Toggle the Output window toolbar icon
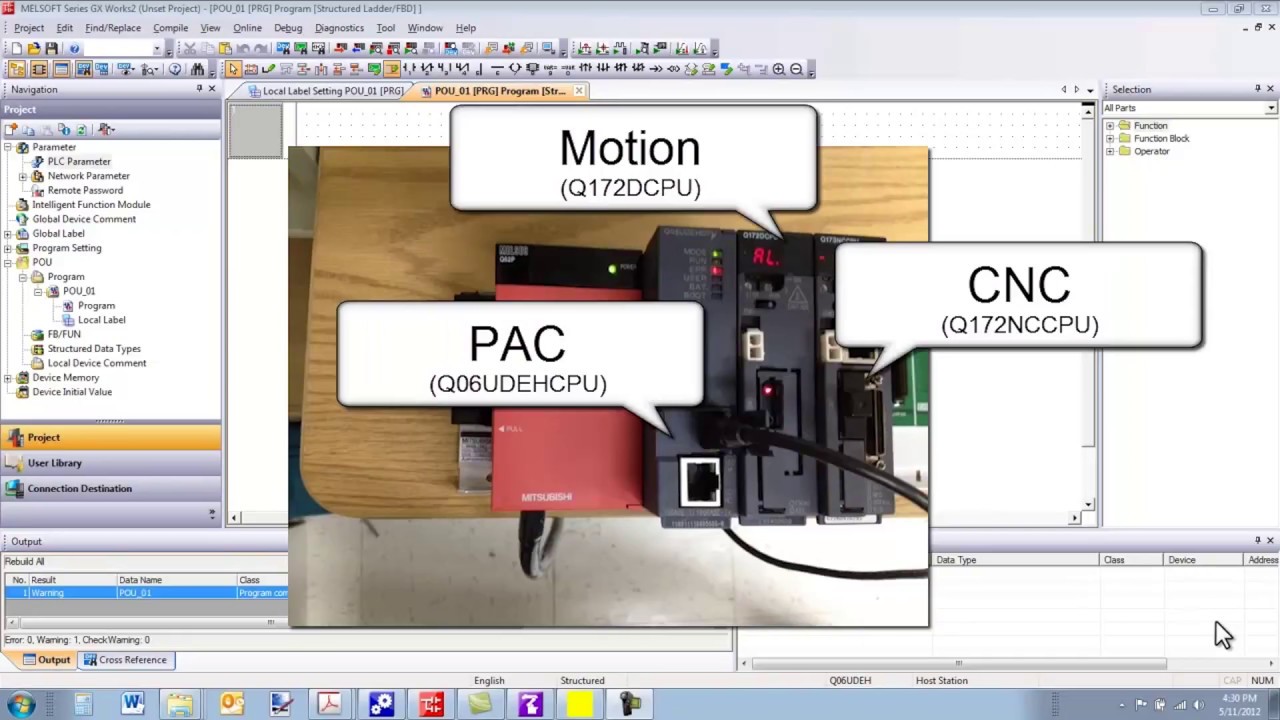 [x=61, y=69]
